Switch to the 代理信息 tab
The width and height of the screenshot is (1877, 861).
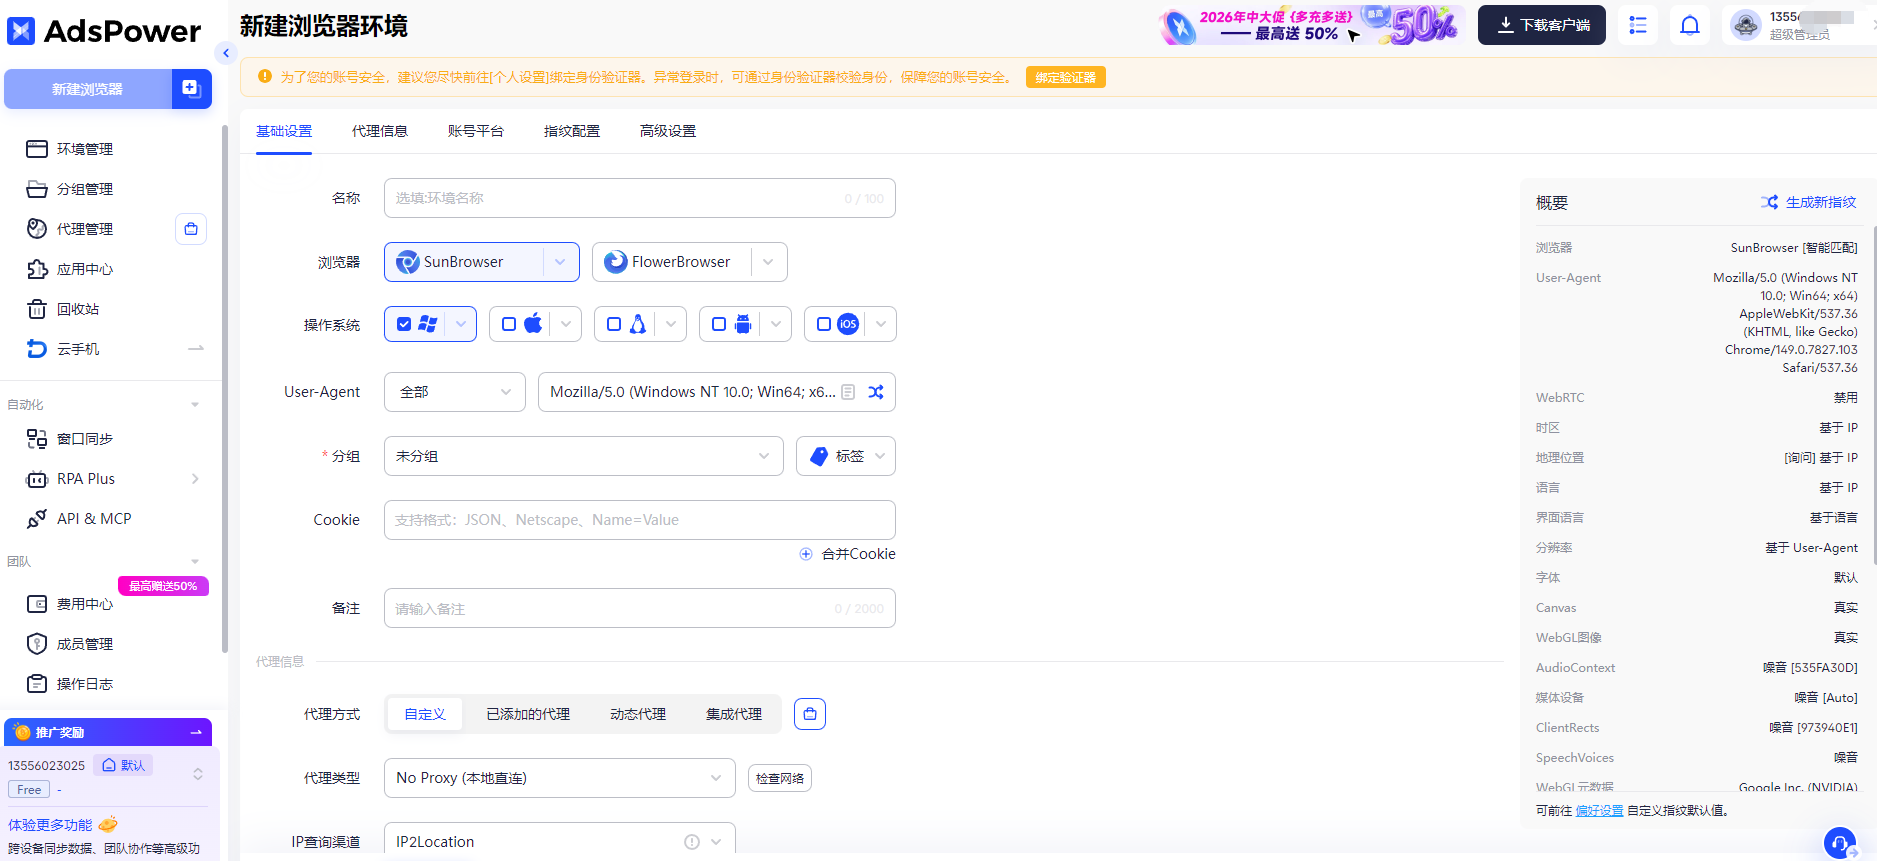(x=380, y=131)
